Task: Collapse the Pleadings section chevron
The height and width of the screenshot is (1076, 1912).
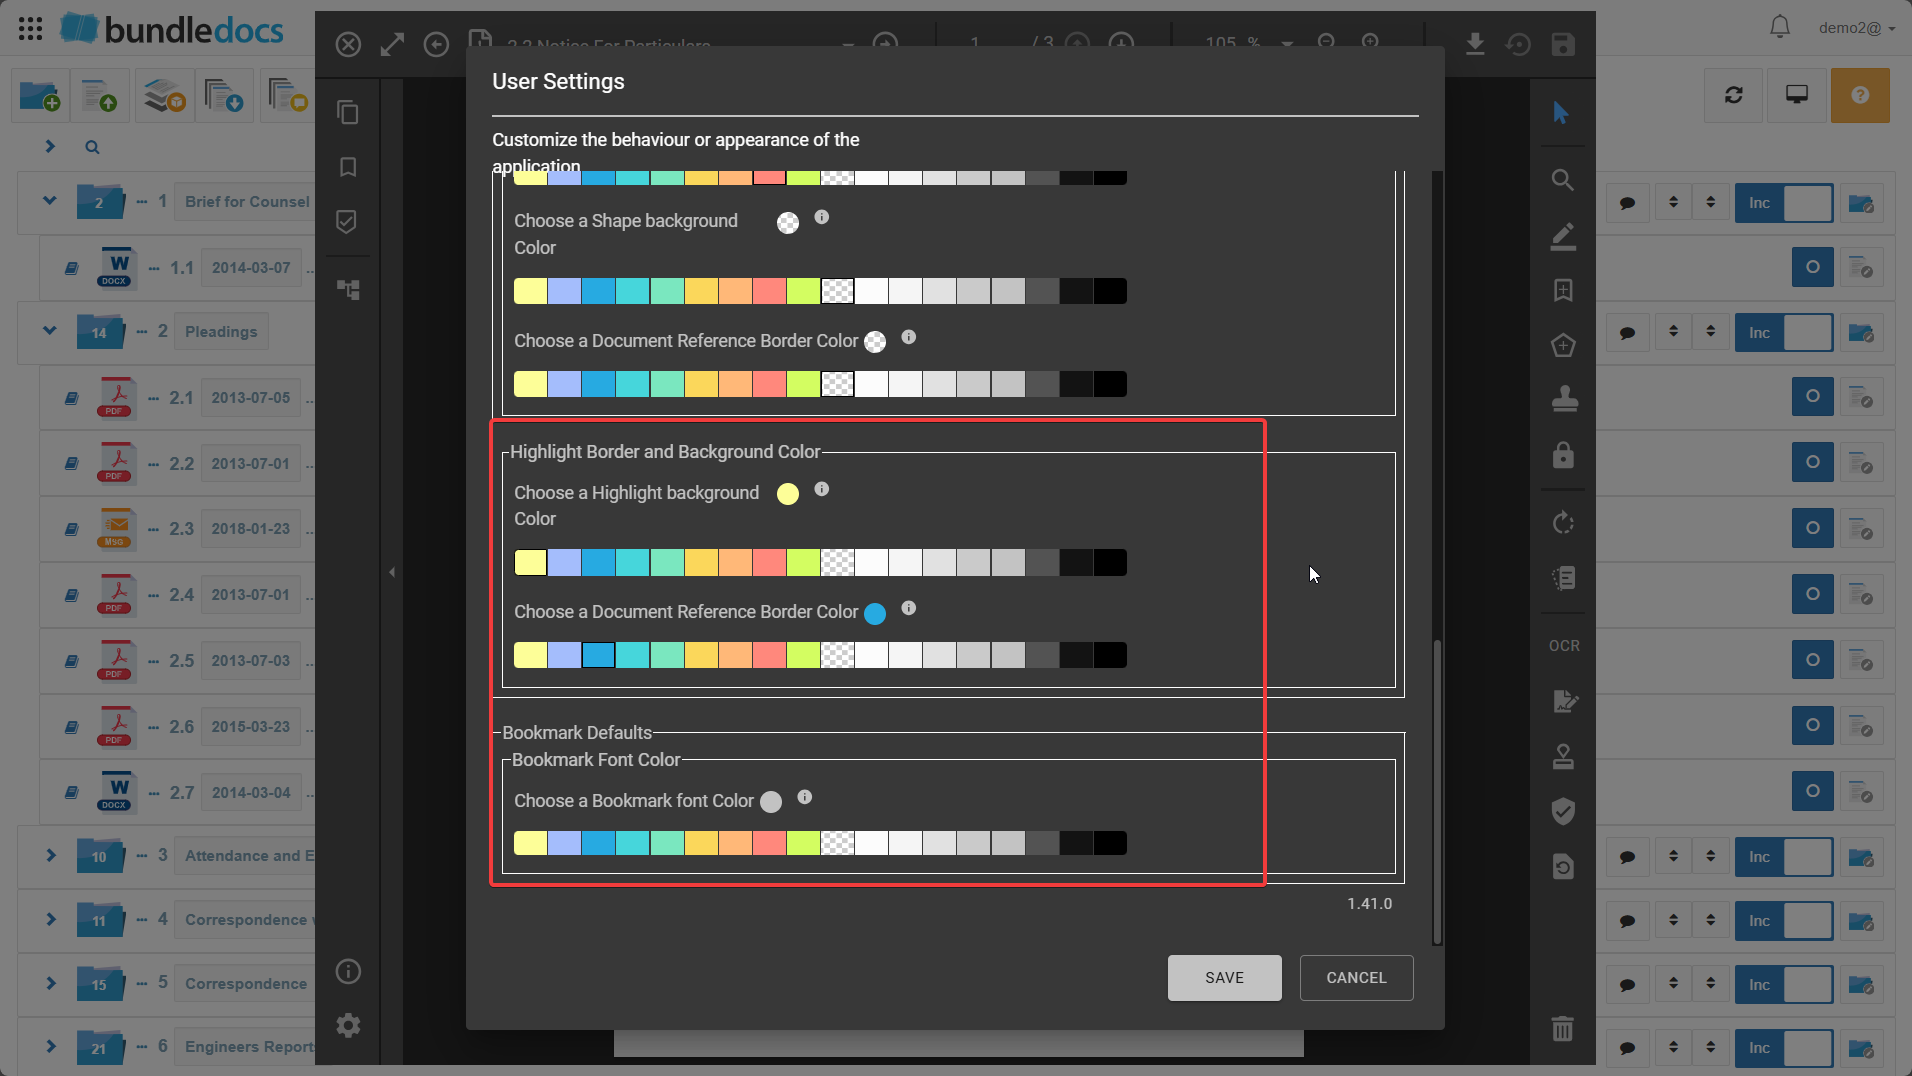Action: click(x=50, y=331)
